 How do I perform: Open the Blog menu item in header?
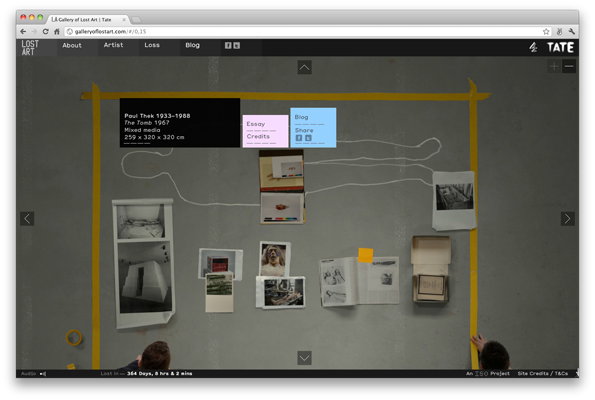tap(192, 45)
